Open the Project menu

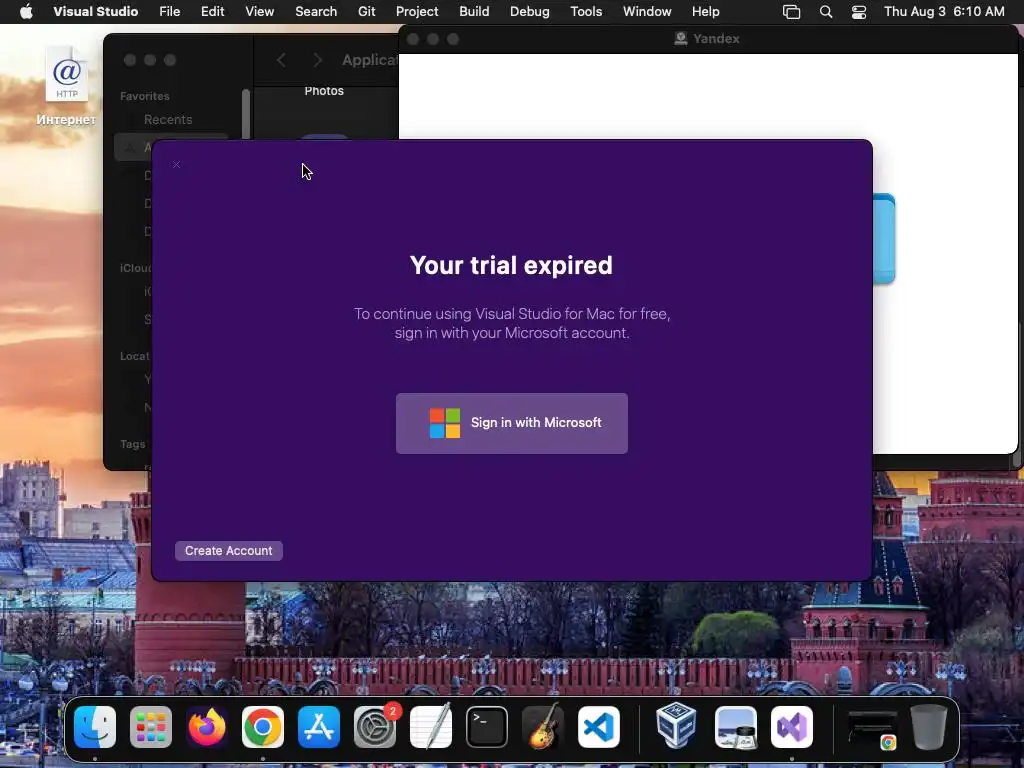click(x=417, y=11)
